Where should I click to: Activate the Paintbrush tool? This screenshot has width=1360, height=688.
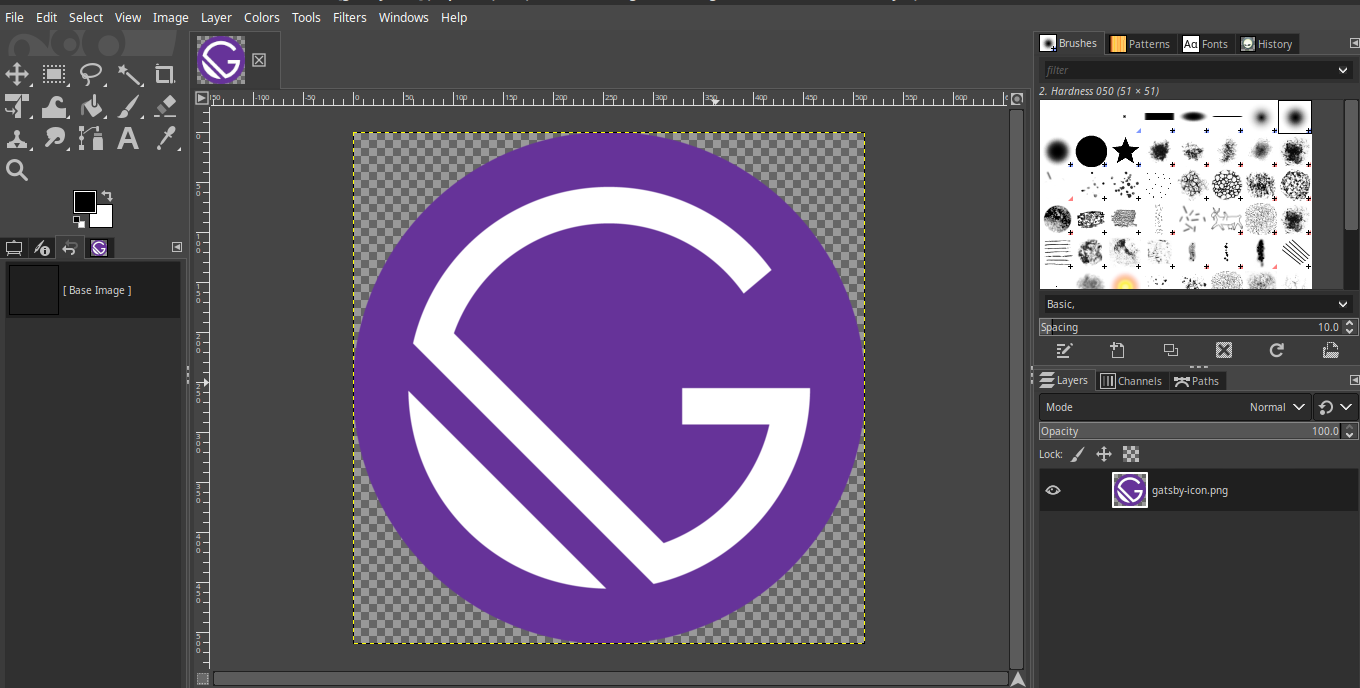tap(128, 106)
